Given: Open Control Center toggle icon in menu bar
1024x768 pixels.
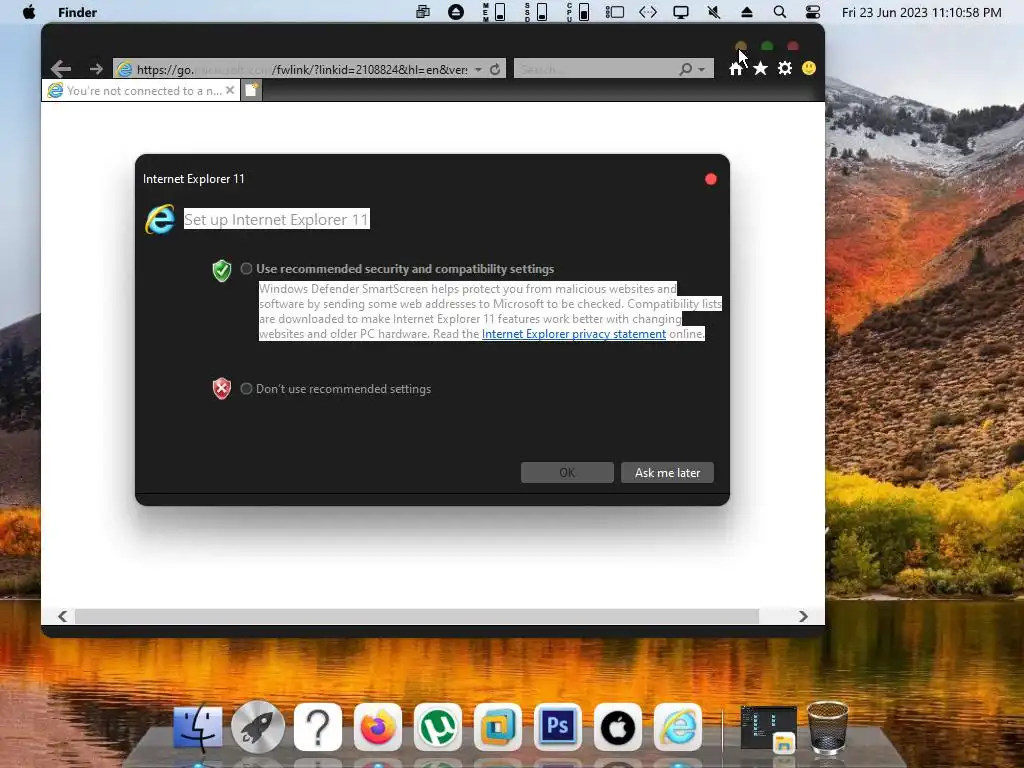Looking at the screenshot, I should (x=812, y=12).
